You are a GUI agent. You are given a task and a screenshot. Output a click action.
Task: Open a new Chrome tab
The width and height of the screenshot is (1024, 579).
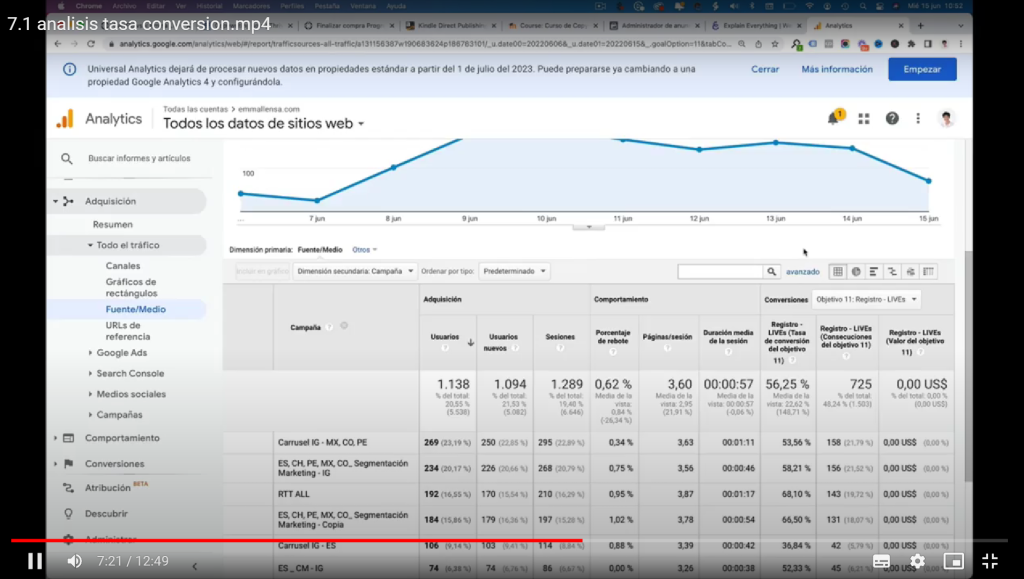[x=920, y=25]
